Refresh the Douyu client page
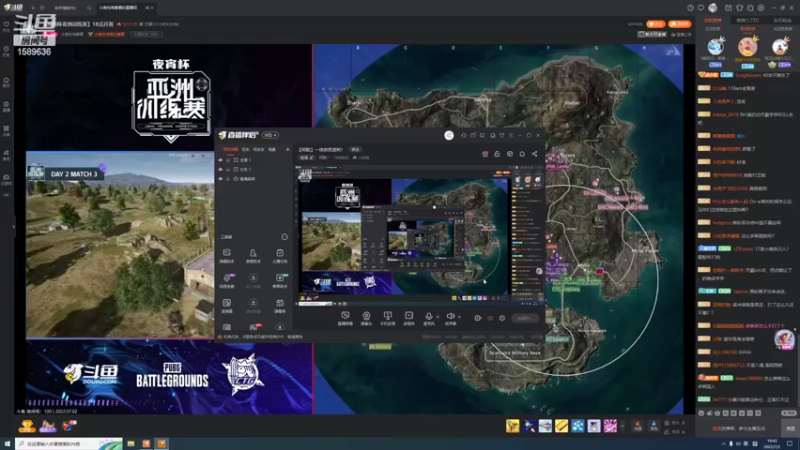 (42, 8)
